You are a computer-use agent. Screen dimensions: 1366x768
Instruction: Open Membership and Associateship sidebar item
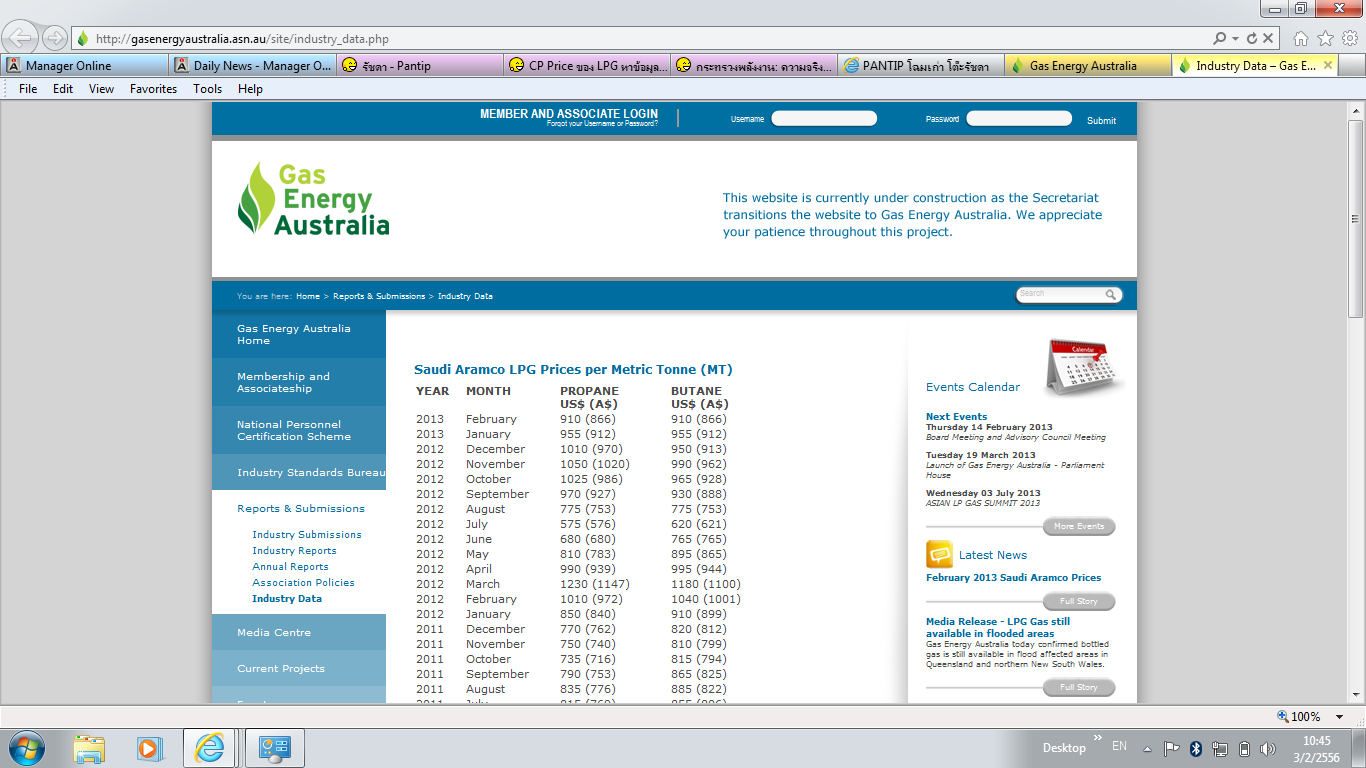tap(298, 382)
